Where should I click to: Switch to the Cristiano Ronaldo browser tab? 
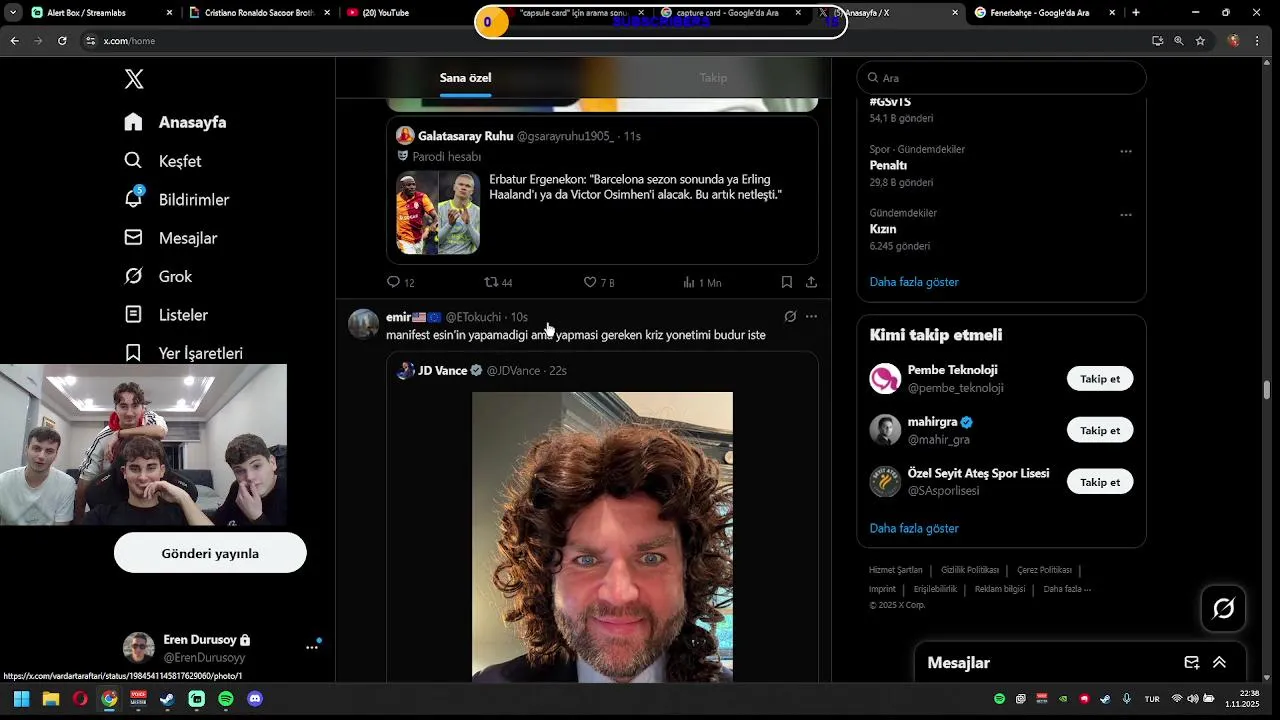pyautogui.click(x=260, y=13)
